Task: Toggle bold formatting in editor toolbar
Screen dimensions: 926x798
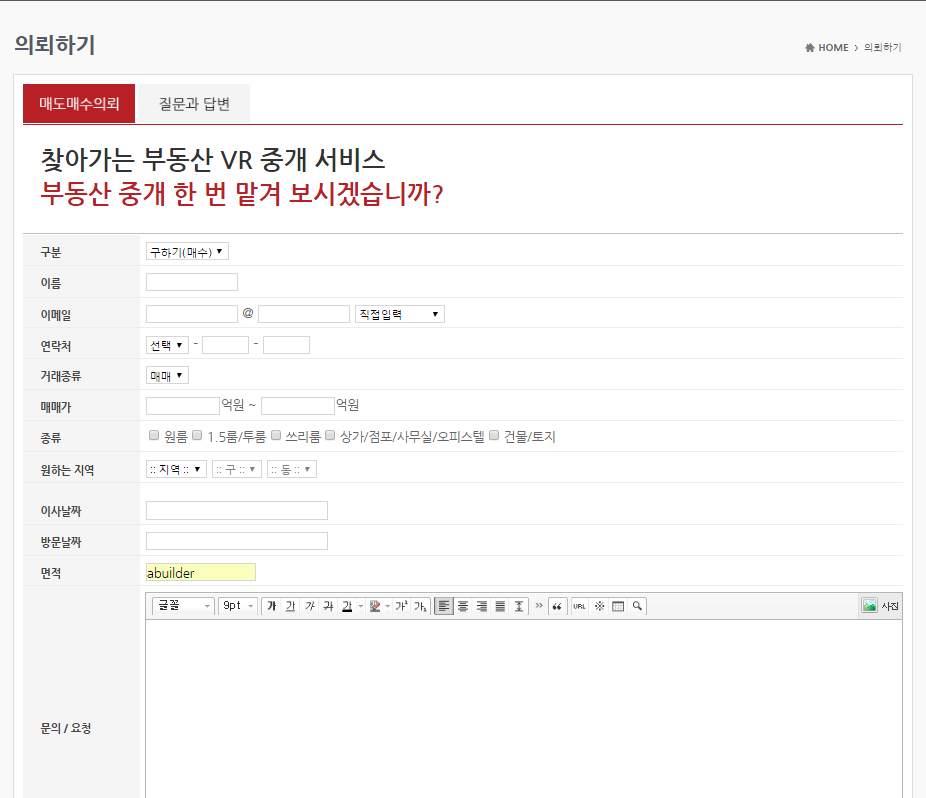Action: click(271, 606)
